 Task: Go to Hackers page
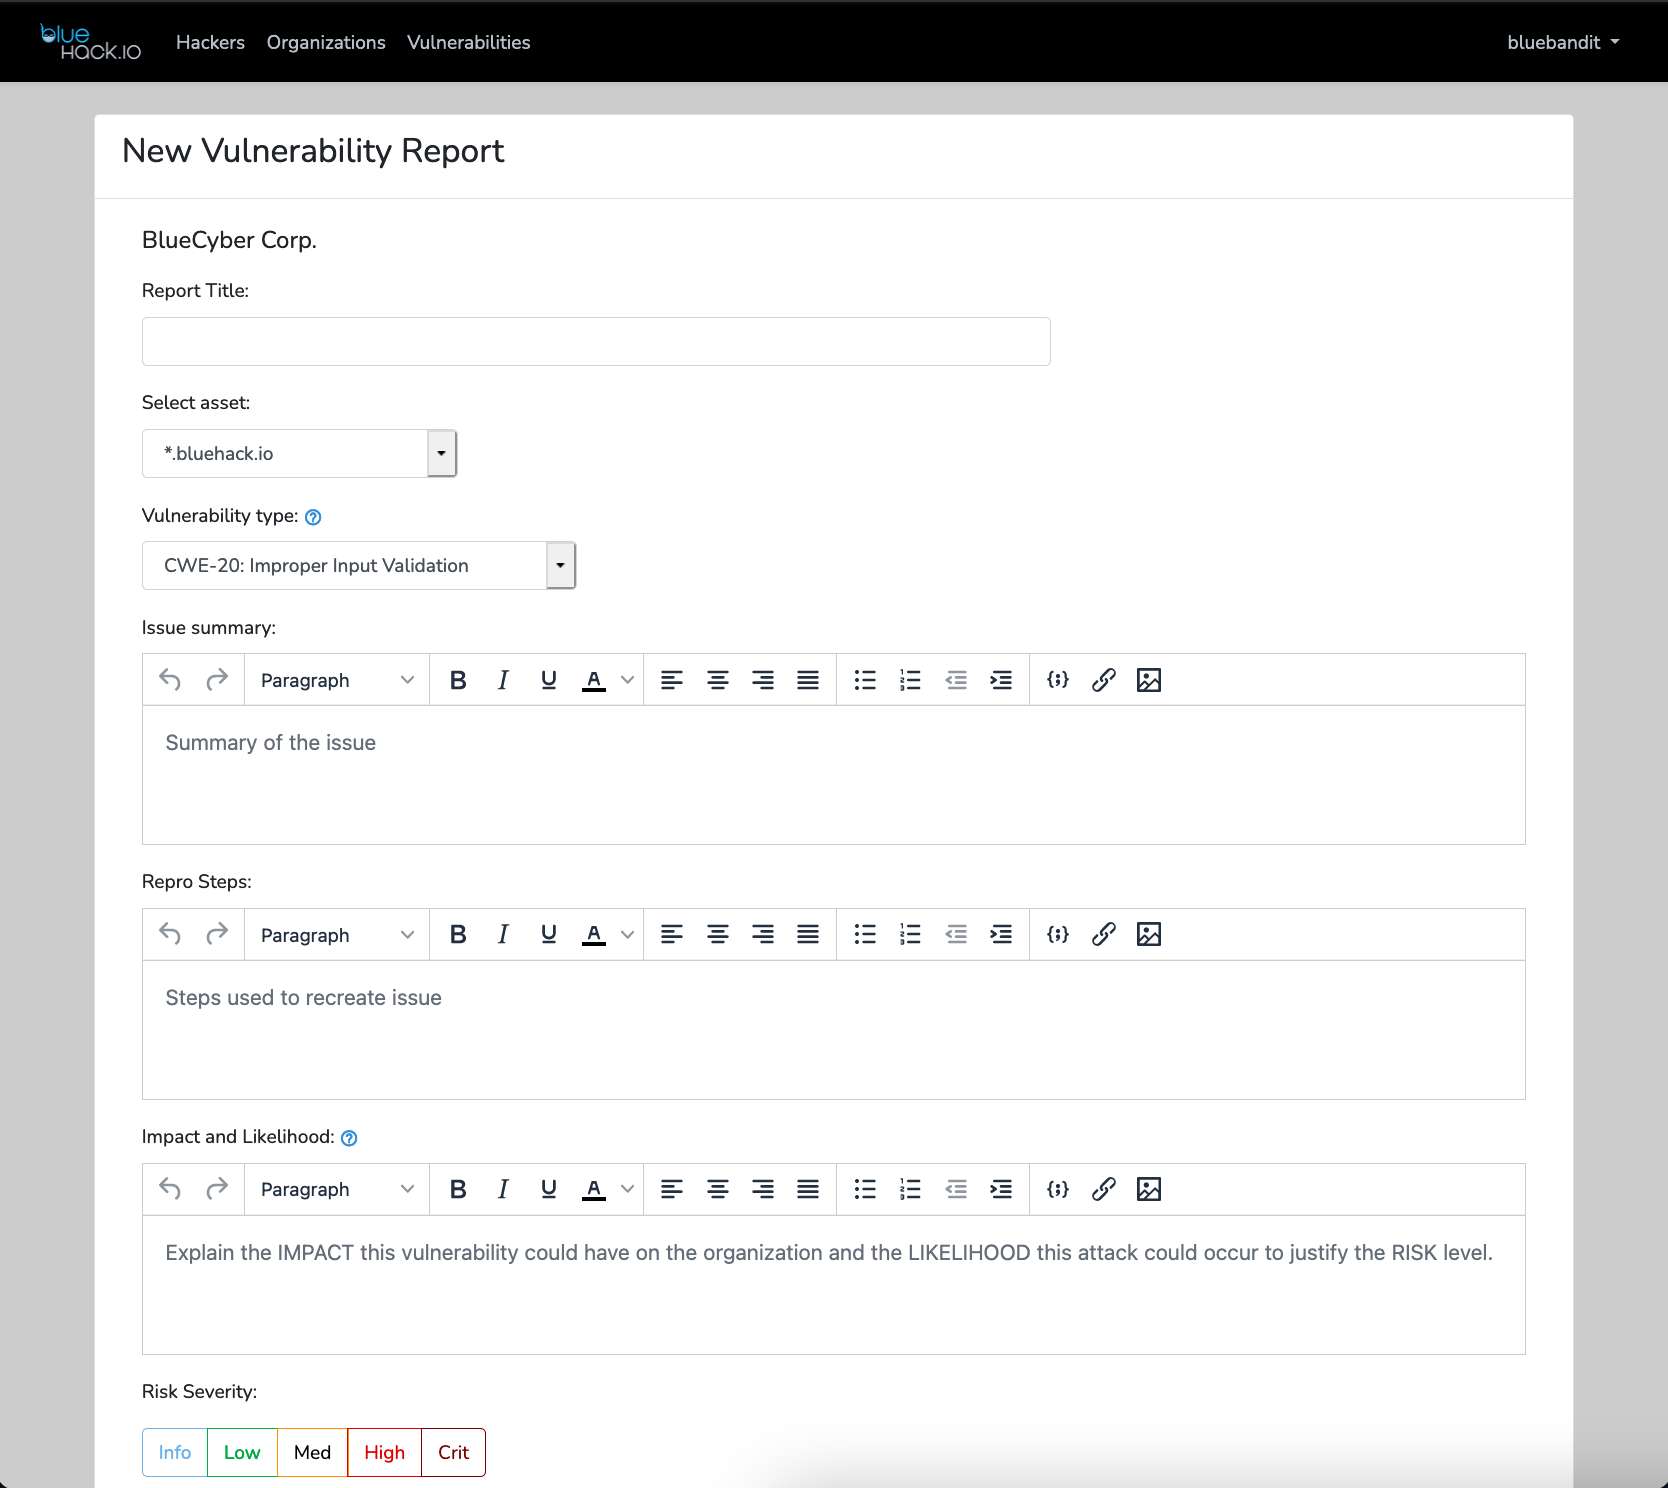click(x=210, y=42)
